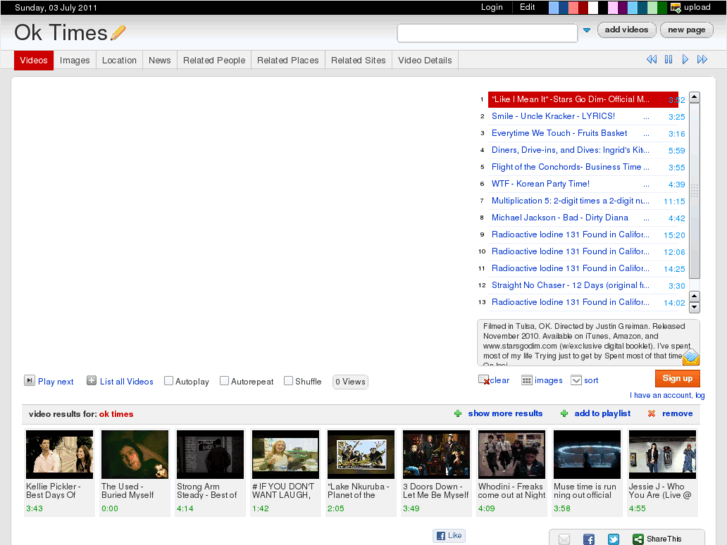The image size is (727, 545).
Task: Pause playback using the pause icon
Action: click(668, 59)
